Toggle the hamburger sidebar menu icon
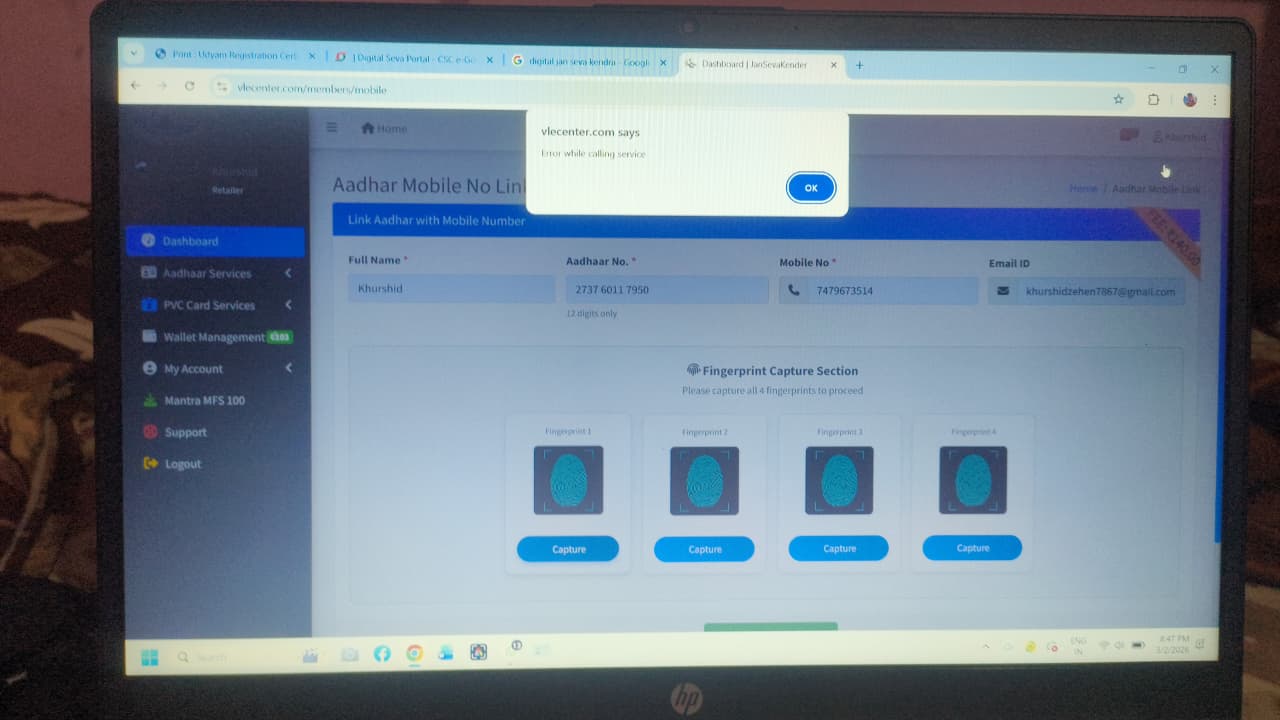The width and height of the screenshot is (1280, 720). pyautogui.click(x=332, y=128)
